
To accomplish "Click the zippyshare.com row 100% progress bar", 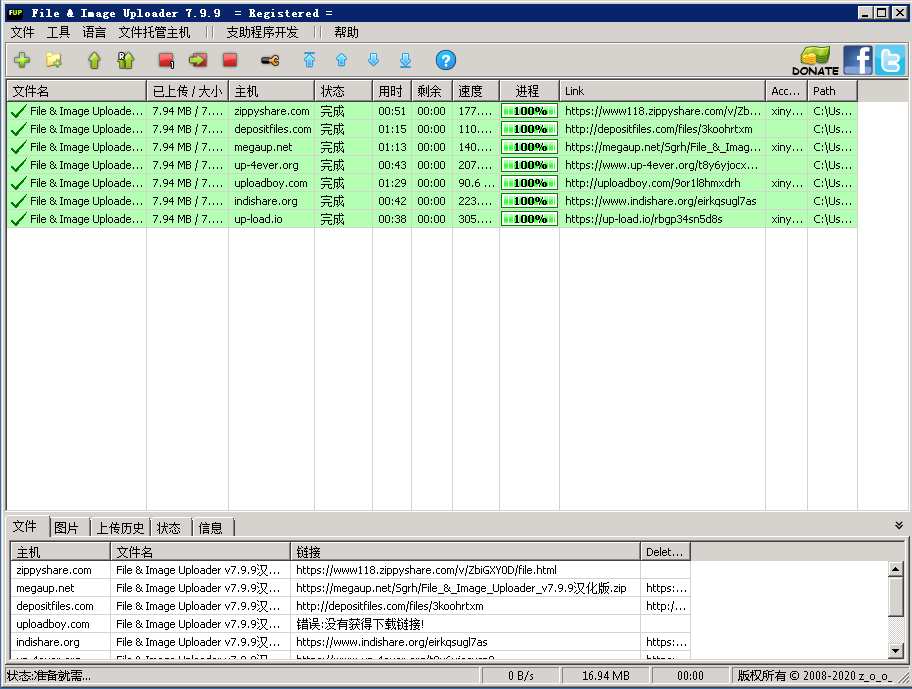I will pyautogui.click(x=529, y=111).
